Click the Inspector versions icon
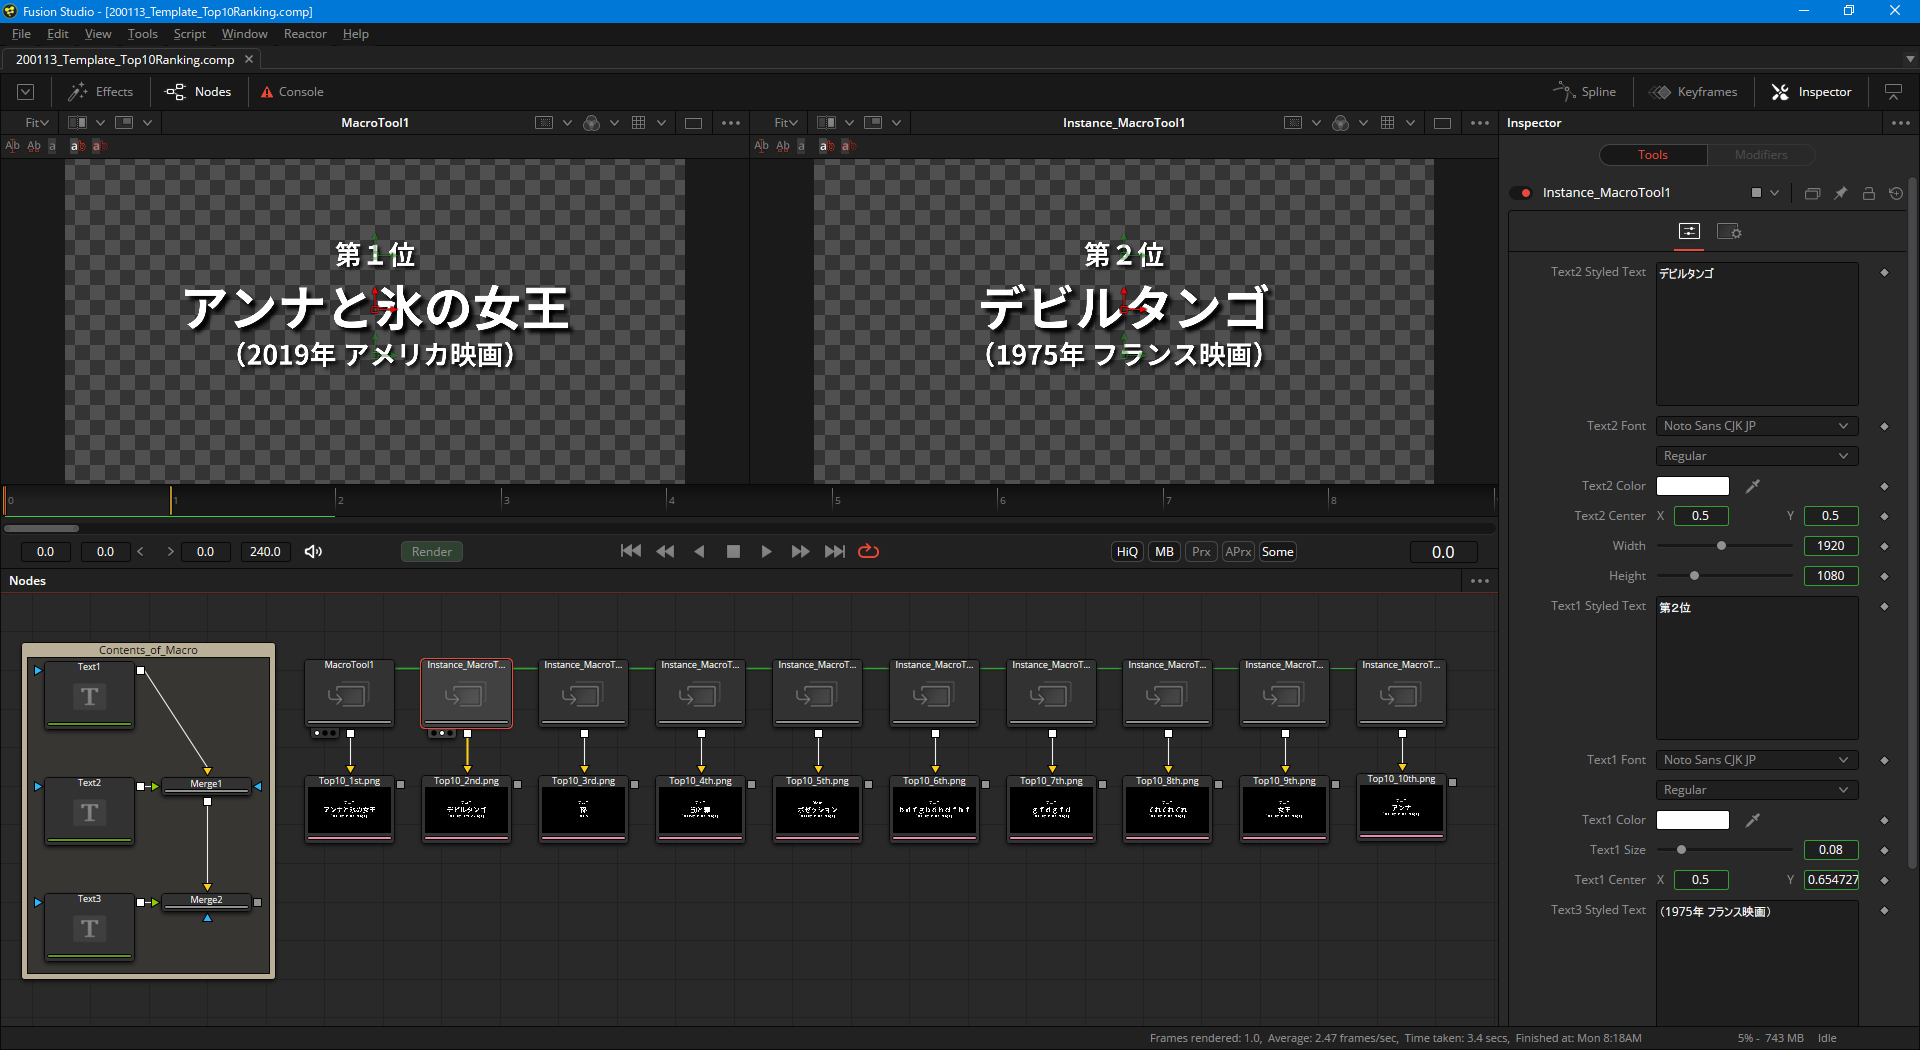 click(x=1812, y=193)
